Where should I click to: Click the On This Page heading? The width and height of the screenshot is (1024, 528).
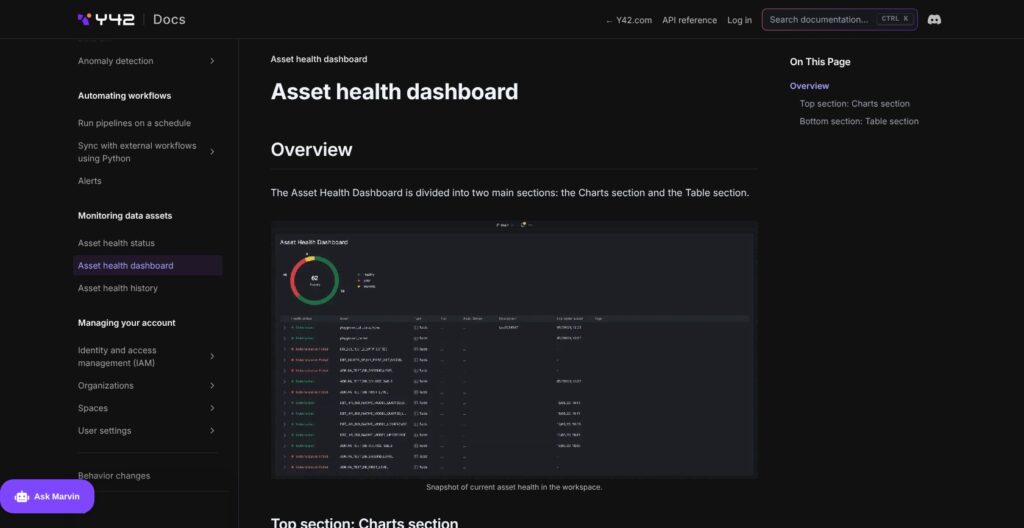(x=820, y=62)
